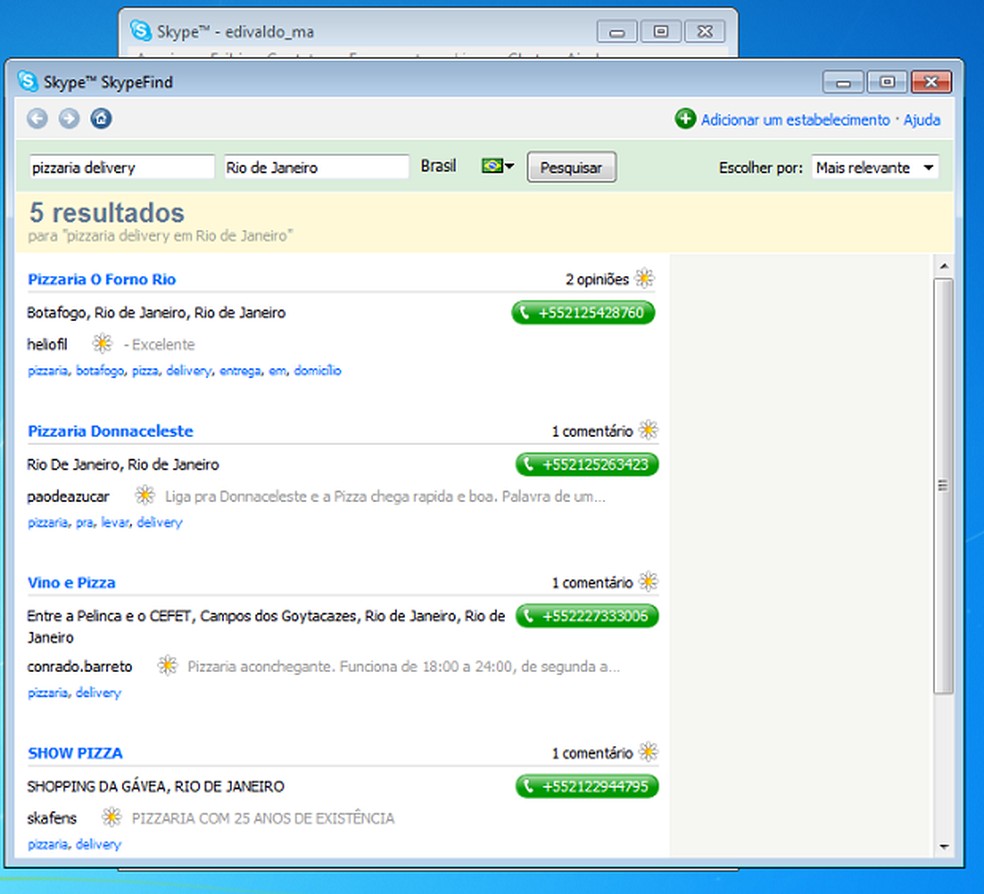Open the Ajuda help link
The width and height of the screenshot is (984, 894).
coord(921,120)
